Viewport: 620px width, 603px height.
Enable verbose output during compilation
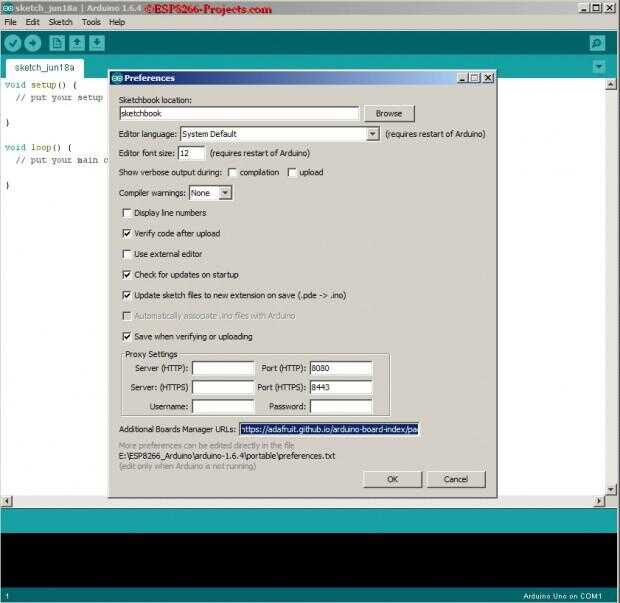pyautogui.click(x=232, y=172)
